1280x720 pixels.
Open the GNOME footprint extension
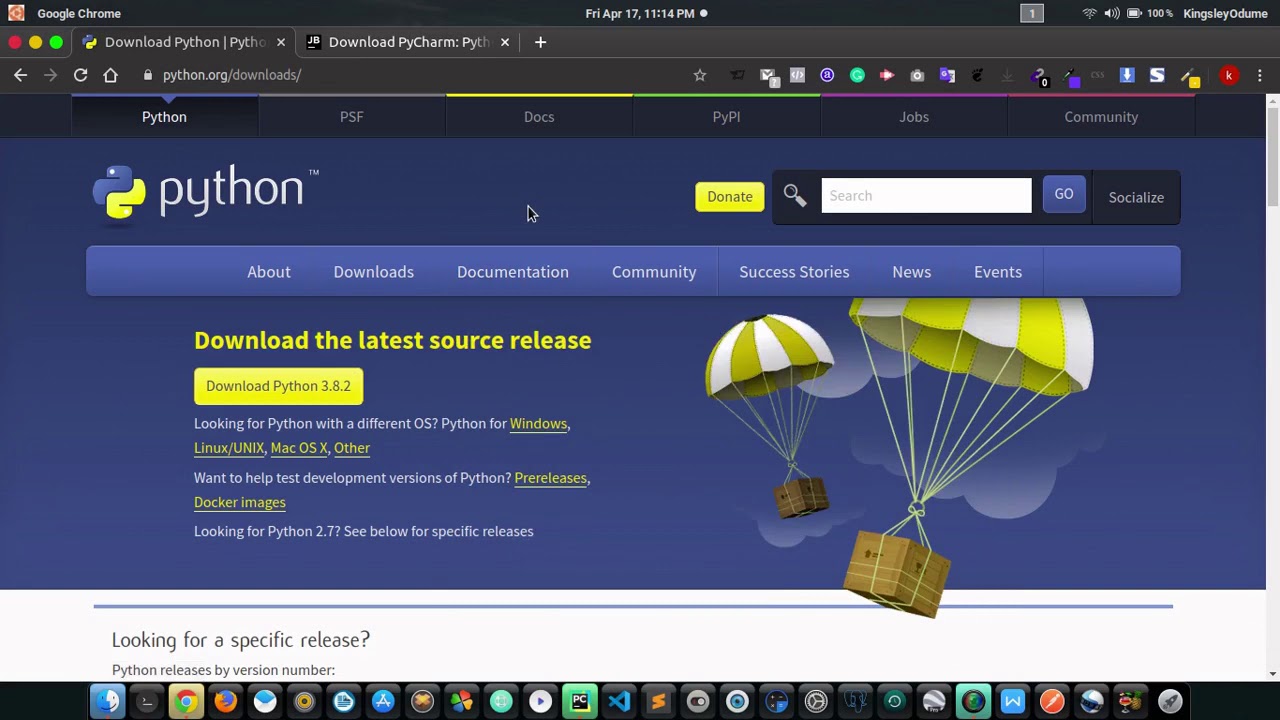click(x=977, y=75)
